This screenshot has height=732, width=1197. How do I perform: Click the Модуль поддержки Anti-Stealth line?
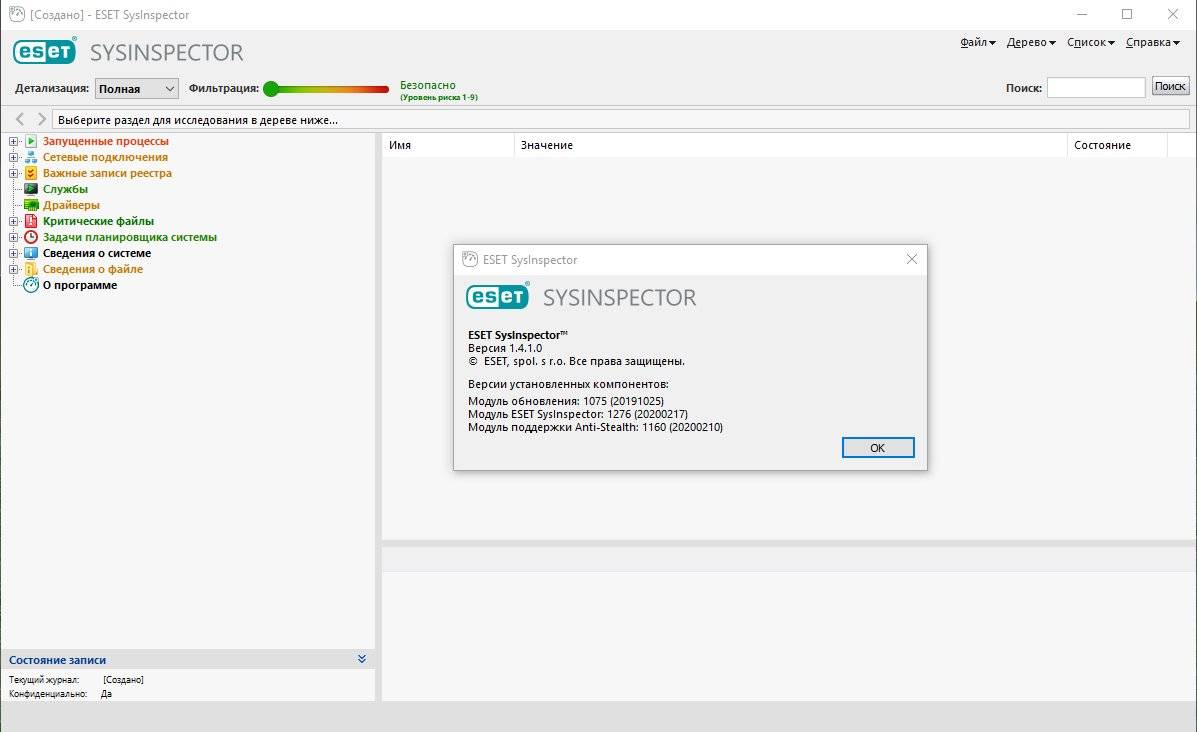pyautogui.click(x=595, y=427)
